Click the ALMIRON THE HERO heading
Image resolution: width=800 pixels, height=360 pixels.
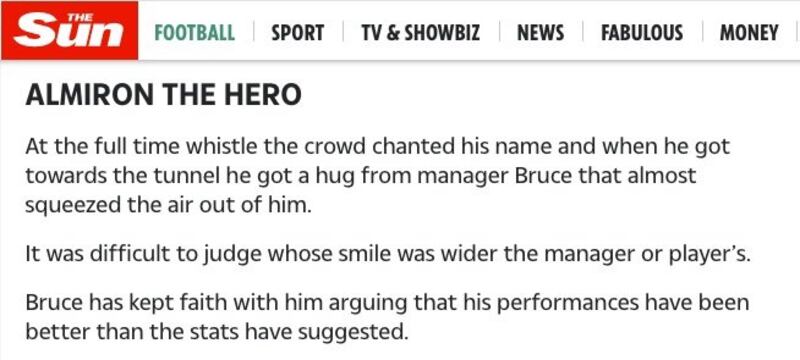(x=163, y=95)
